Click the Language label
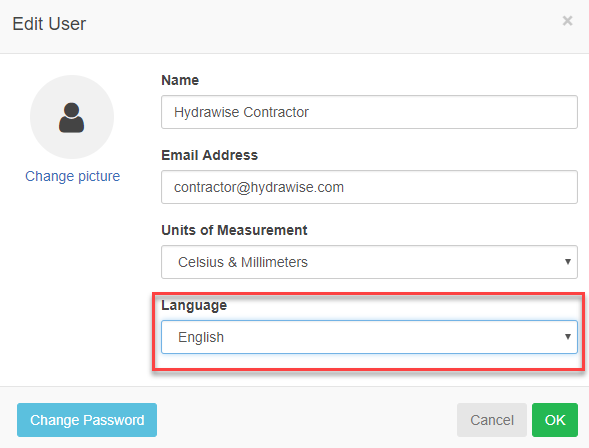 coord(194,306)
